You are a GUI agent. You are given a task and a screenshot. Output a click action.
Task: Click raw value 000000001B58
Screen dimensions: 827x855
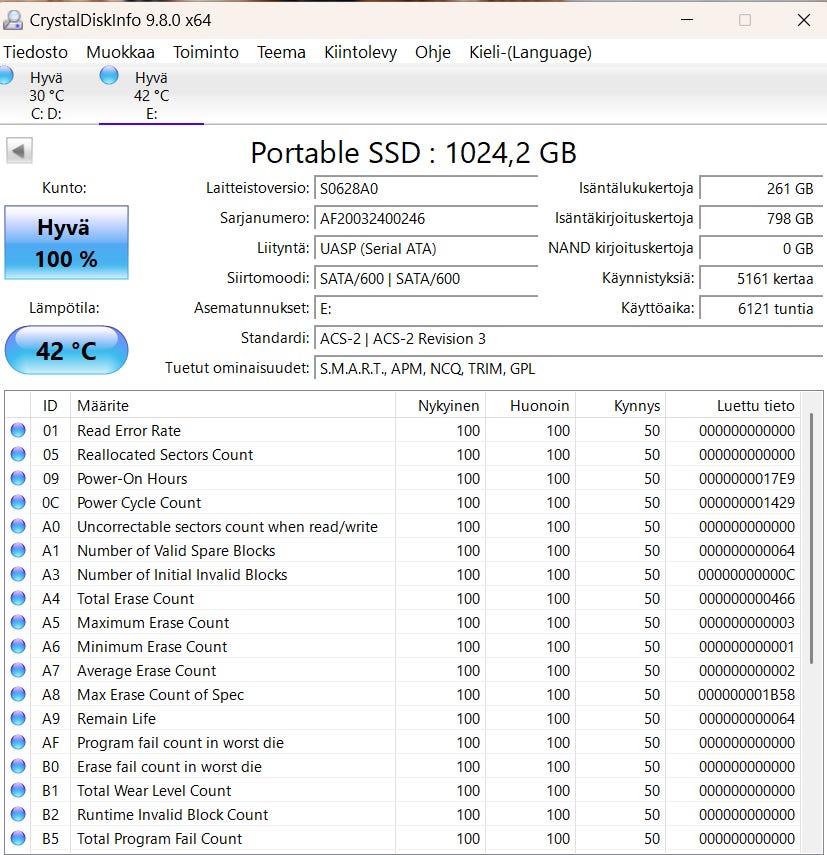pos(747,695)
